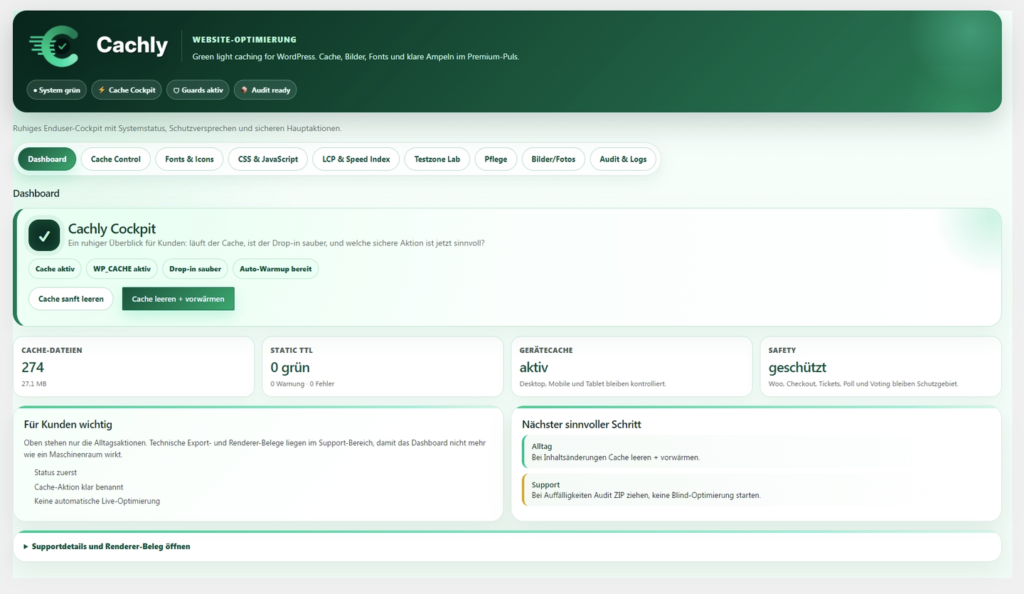Image resolution: width=1024 pixels, height=594 pixels.
Task: Go to the Audit & Logs tab
Action: point(623,159)
